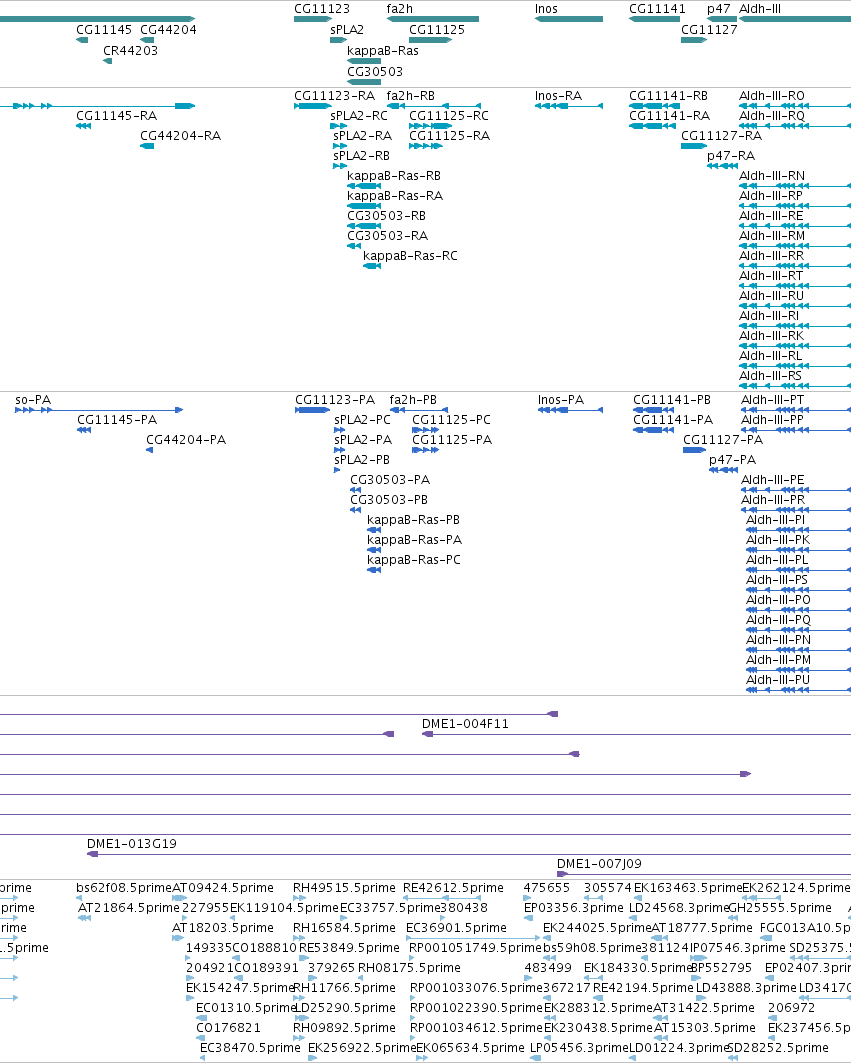Open EST EK256922.5prime
This screenshot has width=851, height=1063.
click(361, 1048)
